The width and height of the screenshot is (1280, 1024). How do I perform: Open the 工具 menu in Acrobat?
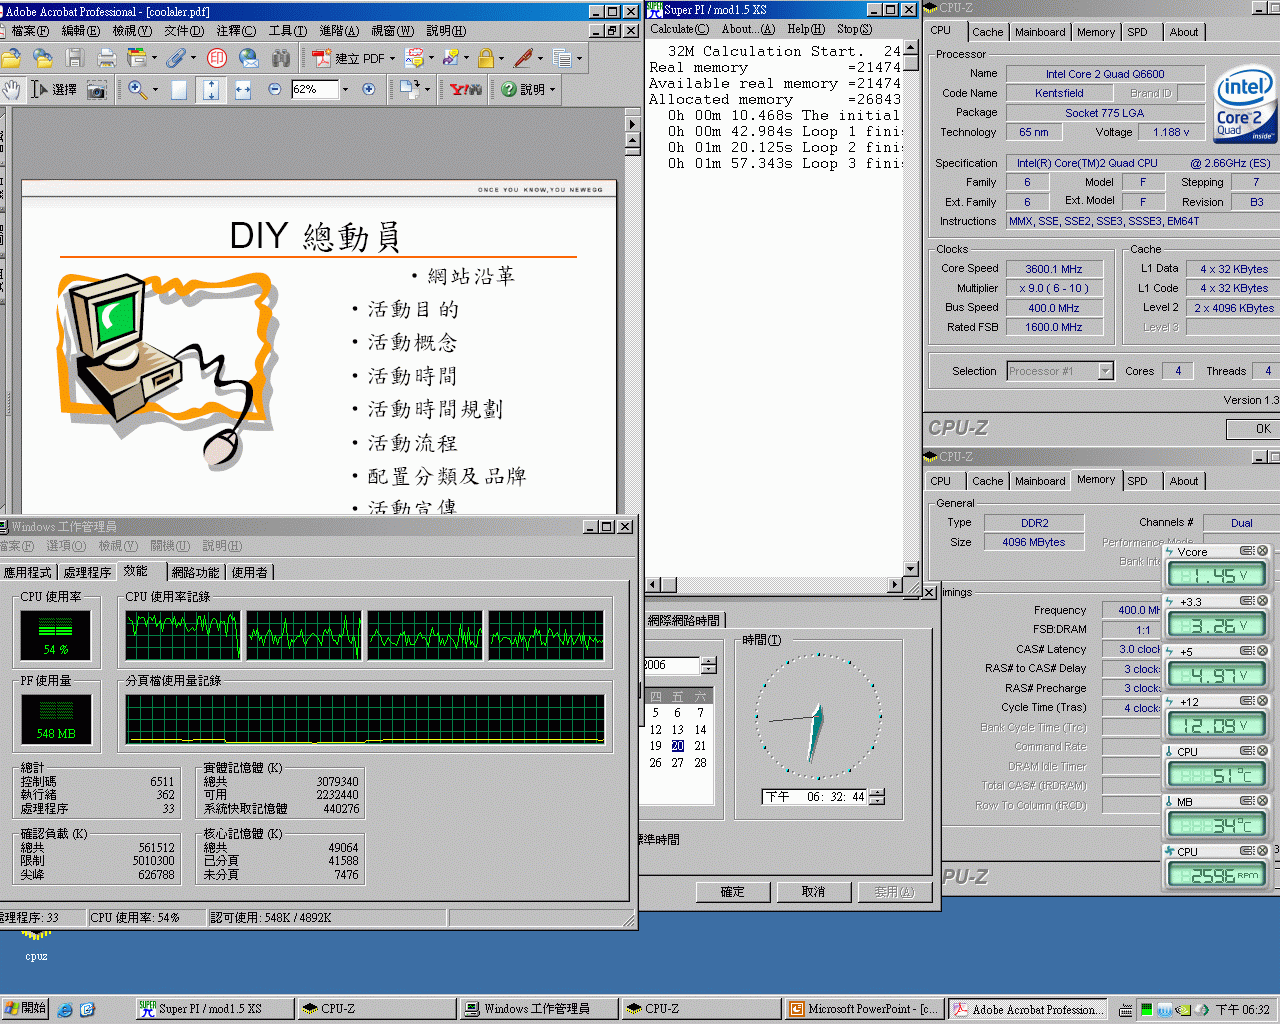click(x=287, y=31)
